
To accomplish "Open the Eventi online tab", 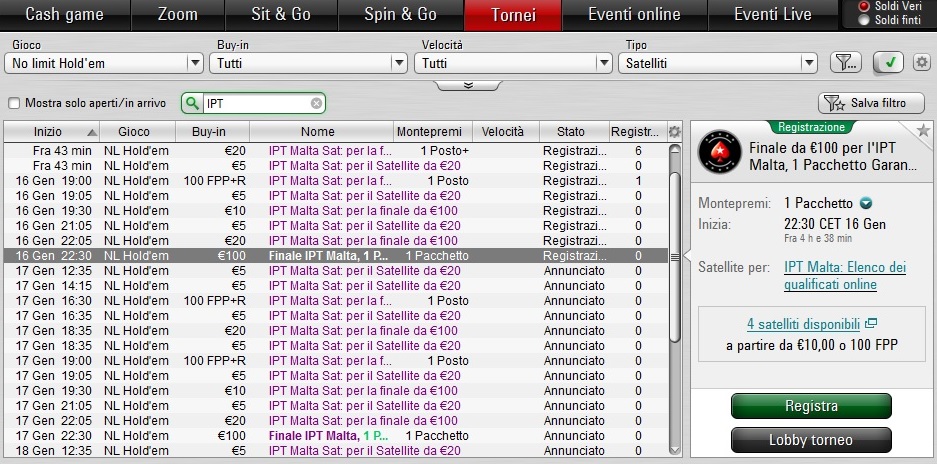I will coord(635,14).
